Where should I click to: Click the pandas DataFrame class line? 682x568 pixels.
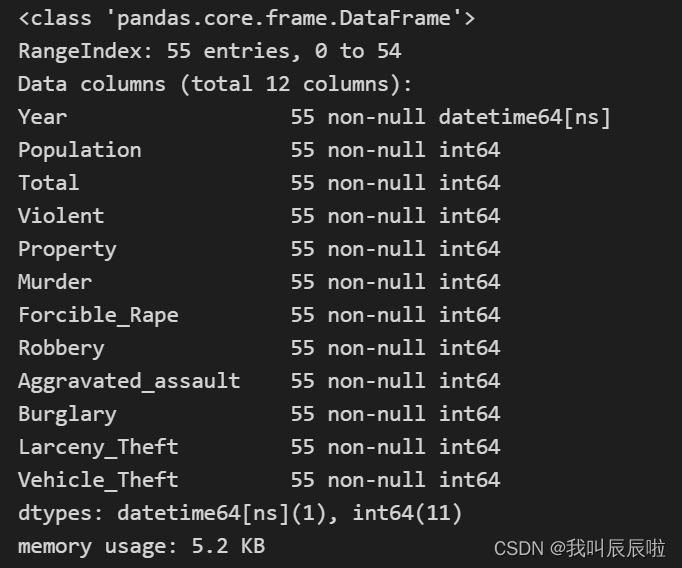coord(246,18)
